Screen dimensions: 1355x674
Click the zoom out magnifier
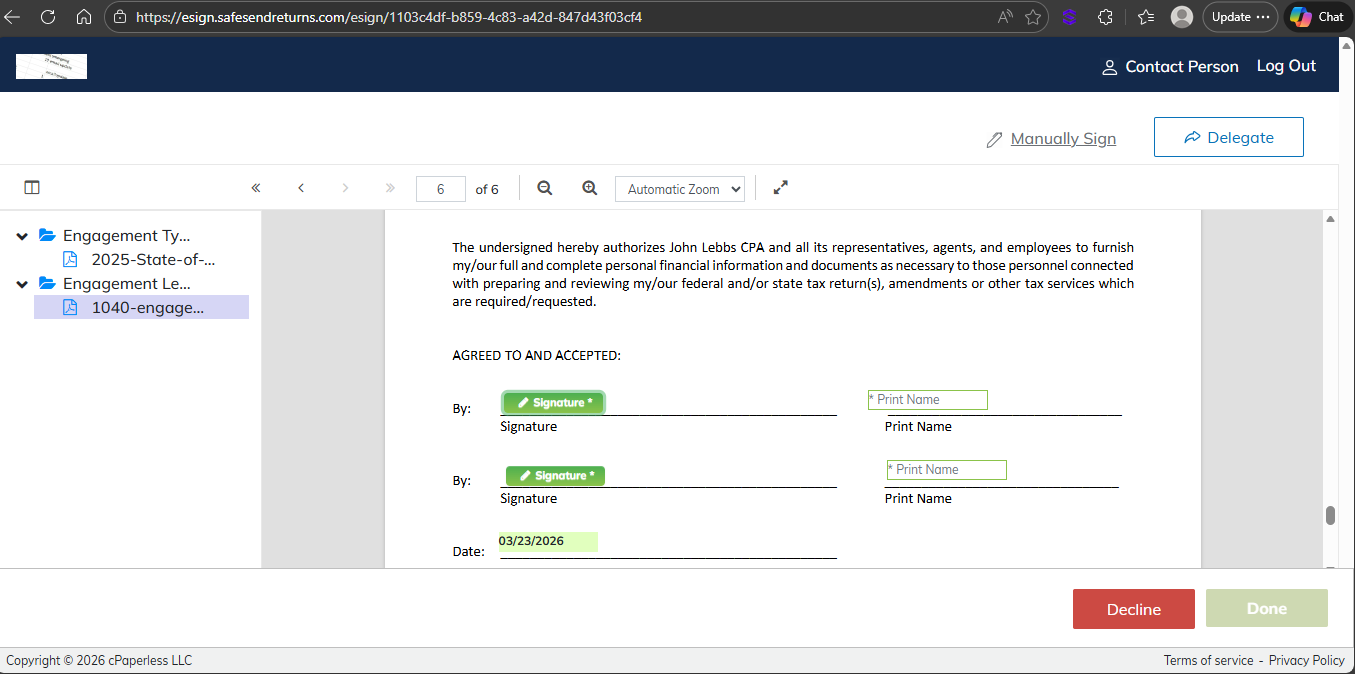(545, 188)
